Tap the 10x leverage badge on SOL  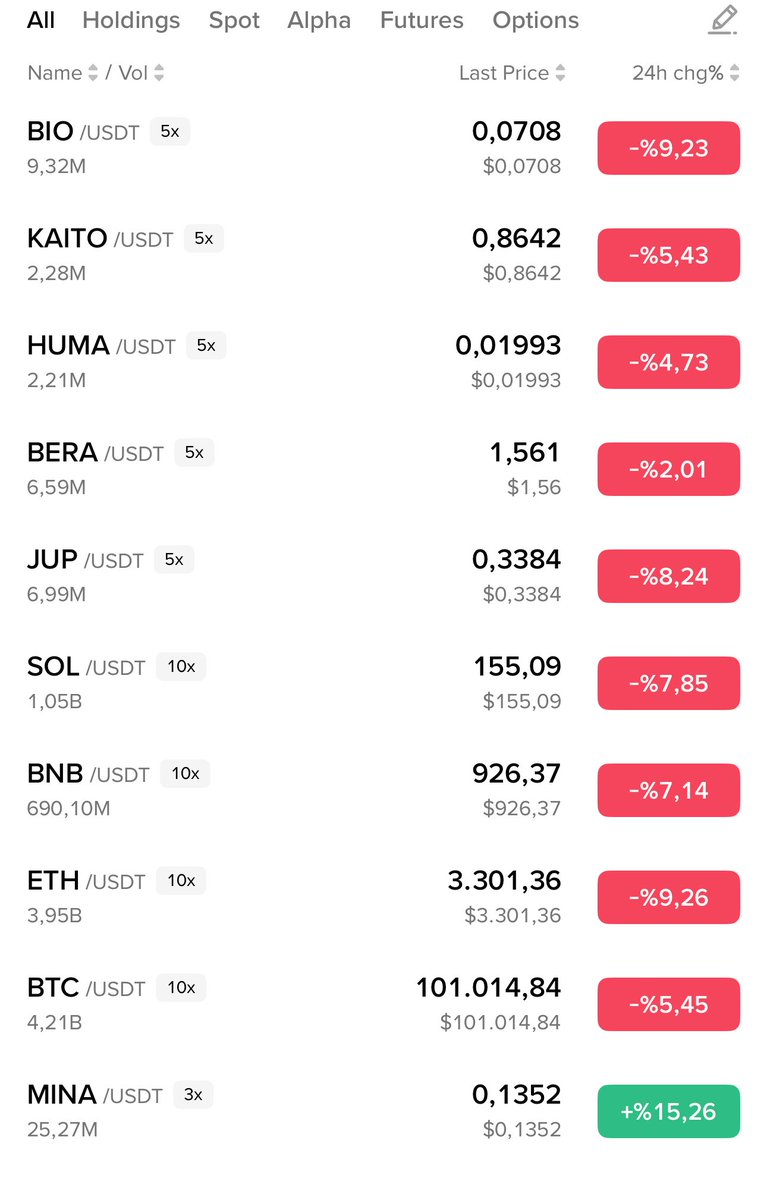coord(181,666)
